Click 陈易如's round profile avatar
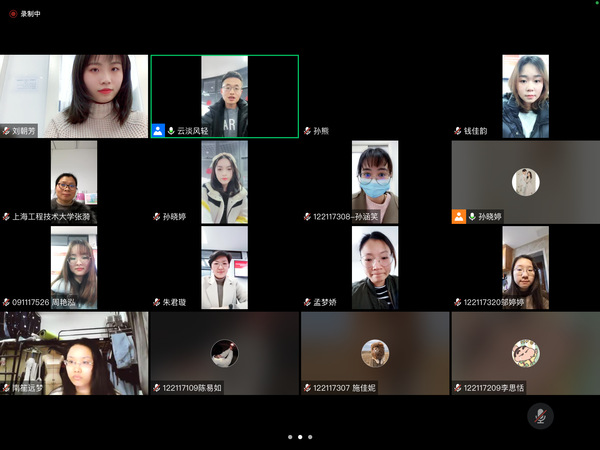The image size is (600, 450). 224,353
